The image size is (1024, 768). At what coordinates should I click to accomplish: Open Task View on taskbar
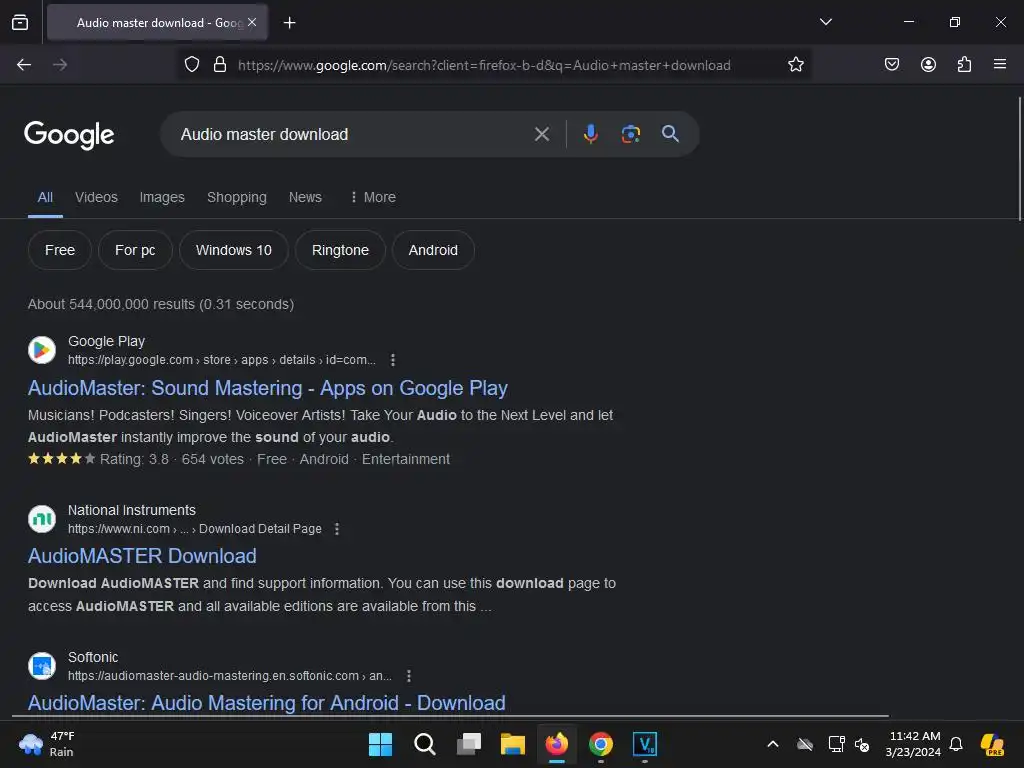[468, 744]
